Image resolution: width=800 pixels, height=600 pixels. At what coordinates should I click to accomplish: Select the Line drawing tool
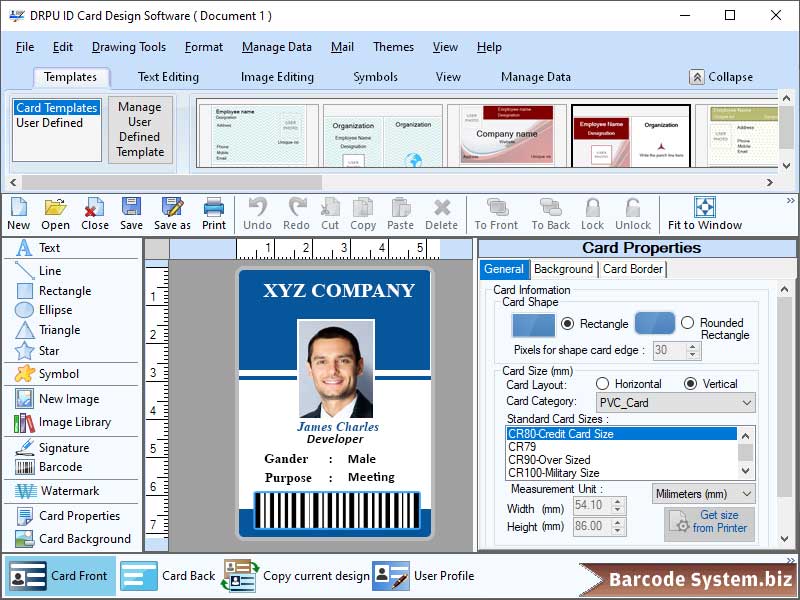pos(45,270)
